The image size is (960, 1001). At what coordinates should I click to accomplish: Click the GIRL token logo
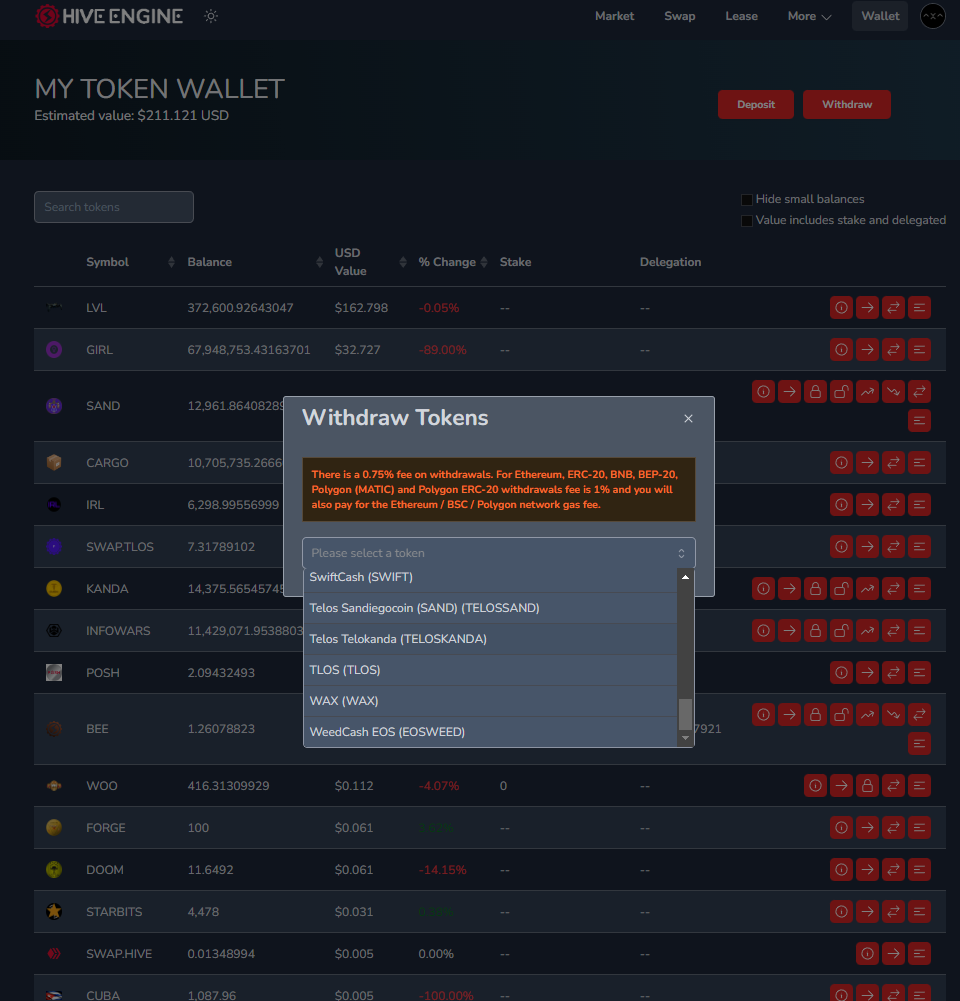pyautogui.click(x=54, y=350)
